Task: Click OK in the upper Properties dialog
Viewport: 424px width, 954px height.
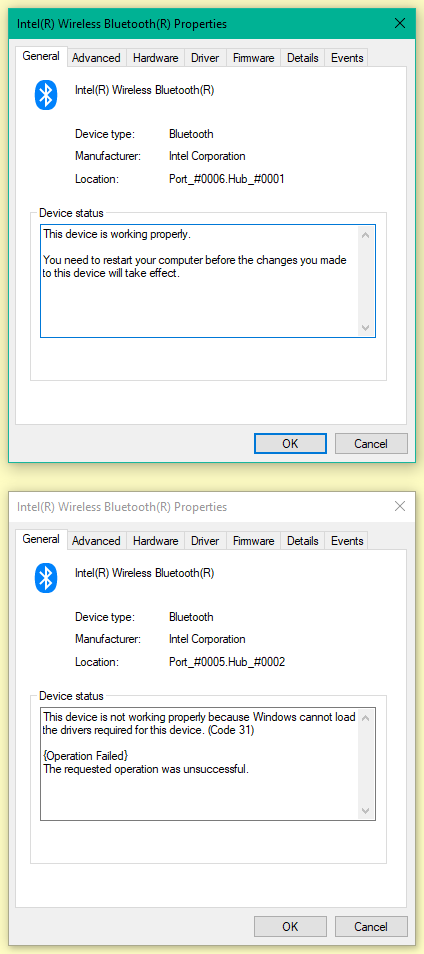Action: (290, 444)
